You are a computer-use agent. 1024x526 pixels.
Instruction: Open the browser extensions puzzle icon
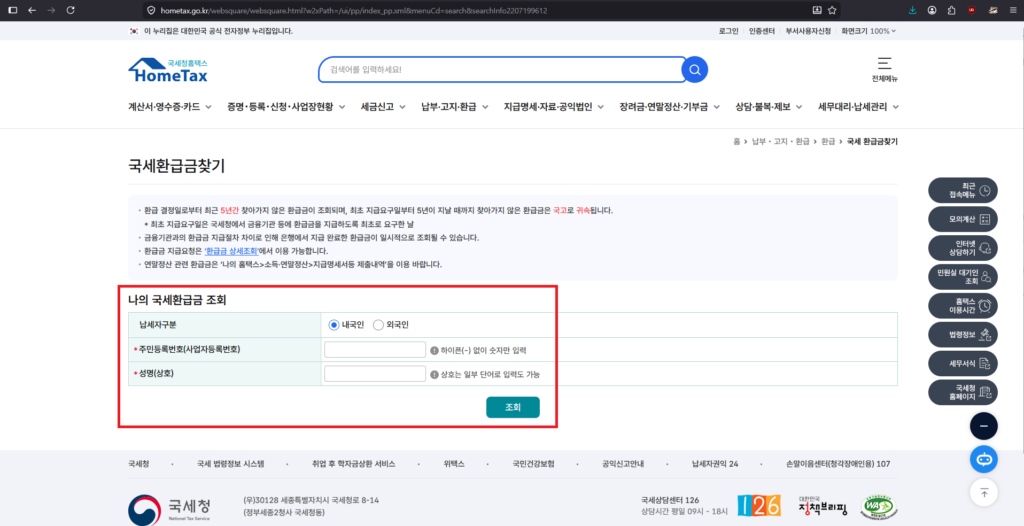952,10
